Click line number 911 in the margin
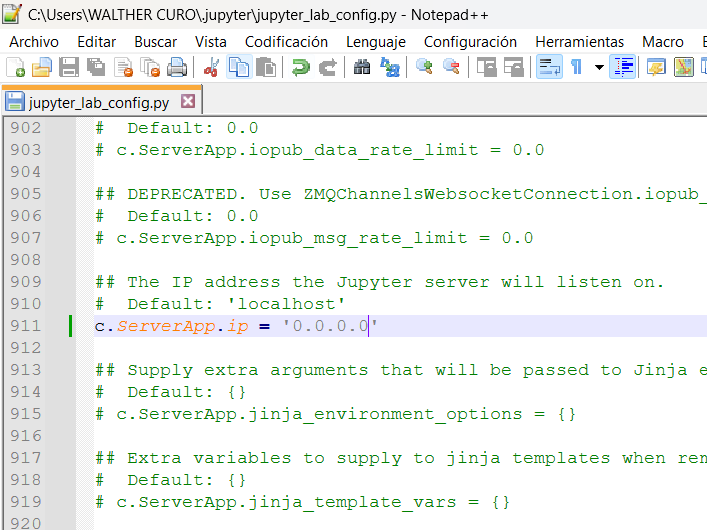Viewport: 707px width, 530px height. [26, 326]
